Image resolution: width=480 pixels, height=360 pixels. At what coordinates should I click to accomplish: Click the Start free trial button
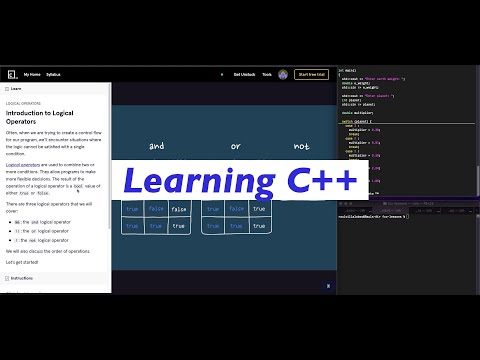[311, 74]
